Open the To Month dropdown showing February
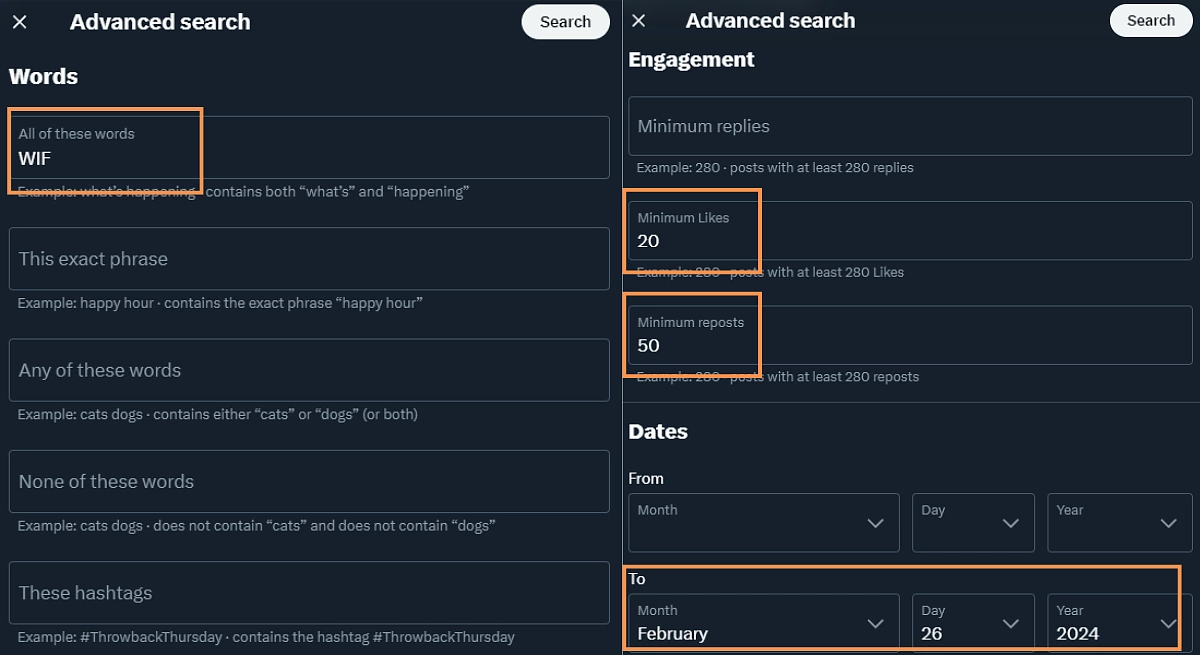Viewport: 1200px width, 655px height. 764,623
